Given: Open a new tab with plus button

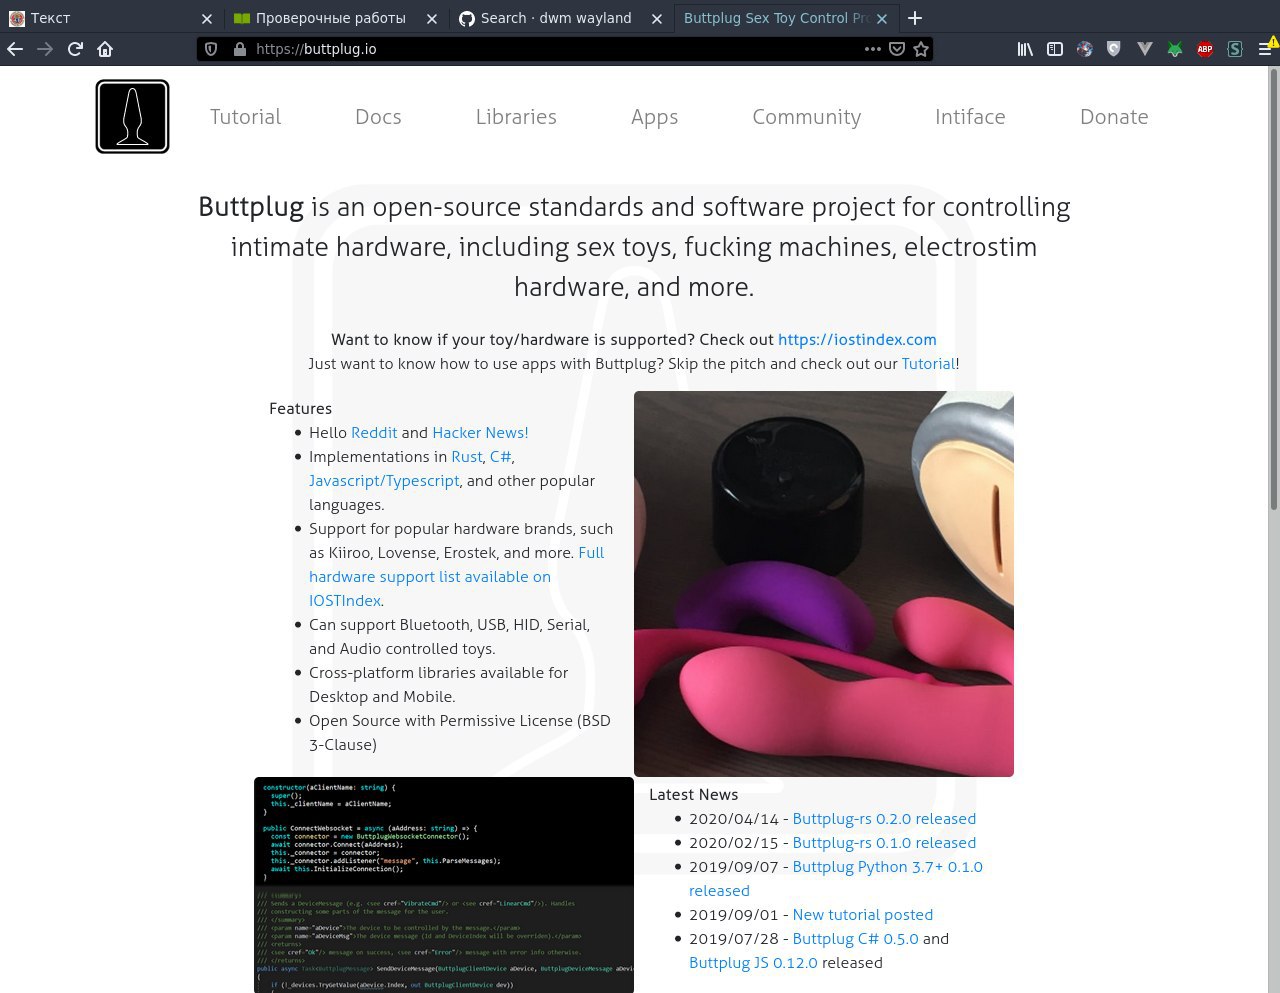Looking at the screenshot, I should pyautogui.click(x=914, y=18).
